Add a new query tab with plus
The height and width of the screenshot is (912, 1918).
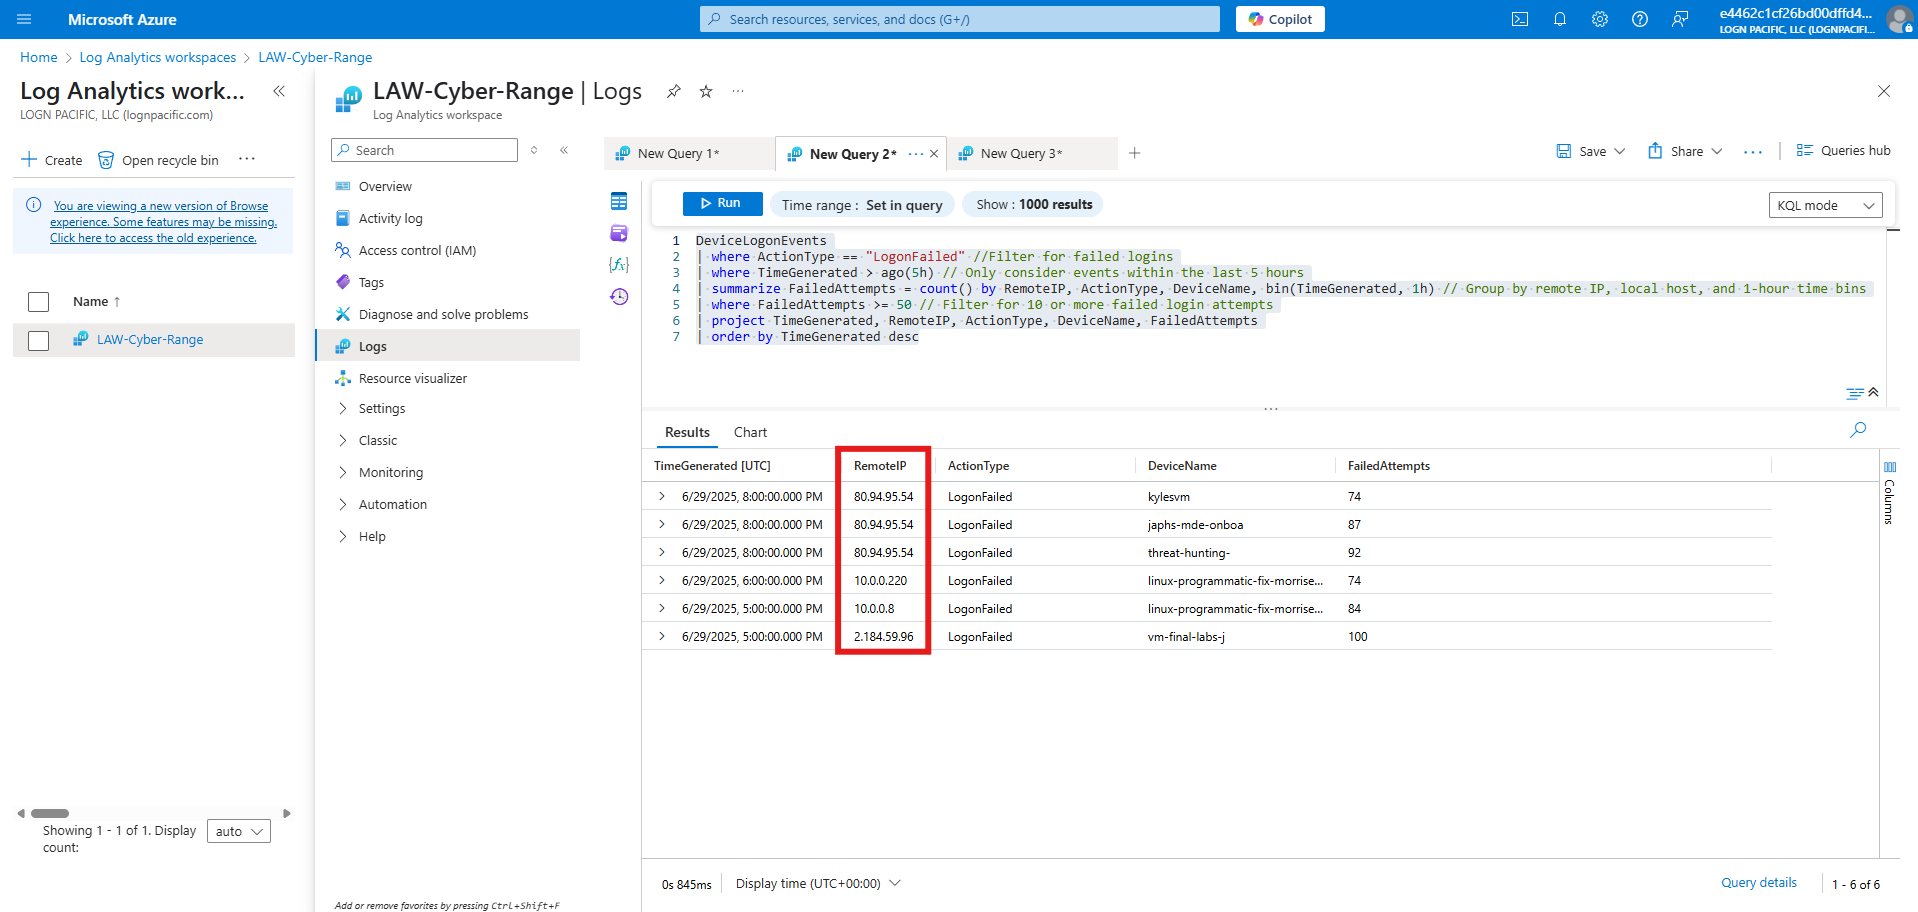[x=1134, y=153]
